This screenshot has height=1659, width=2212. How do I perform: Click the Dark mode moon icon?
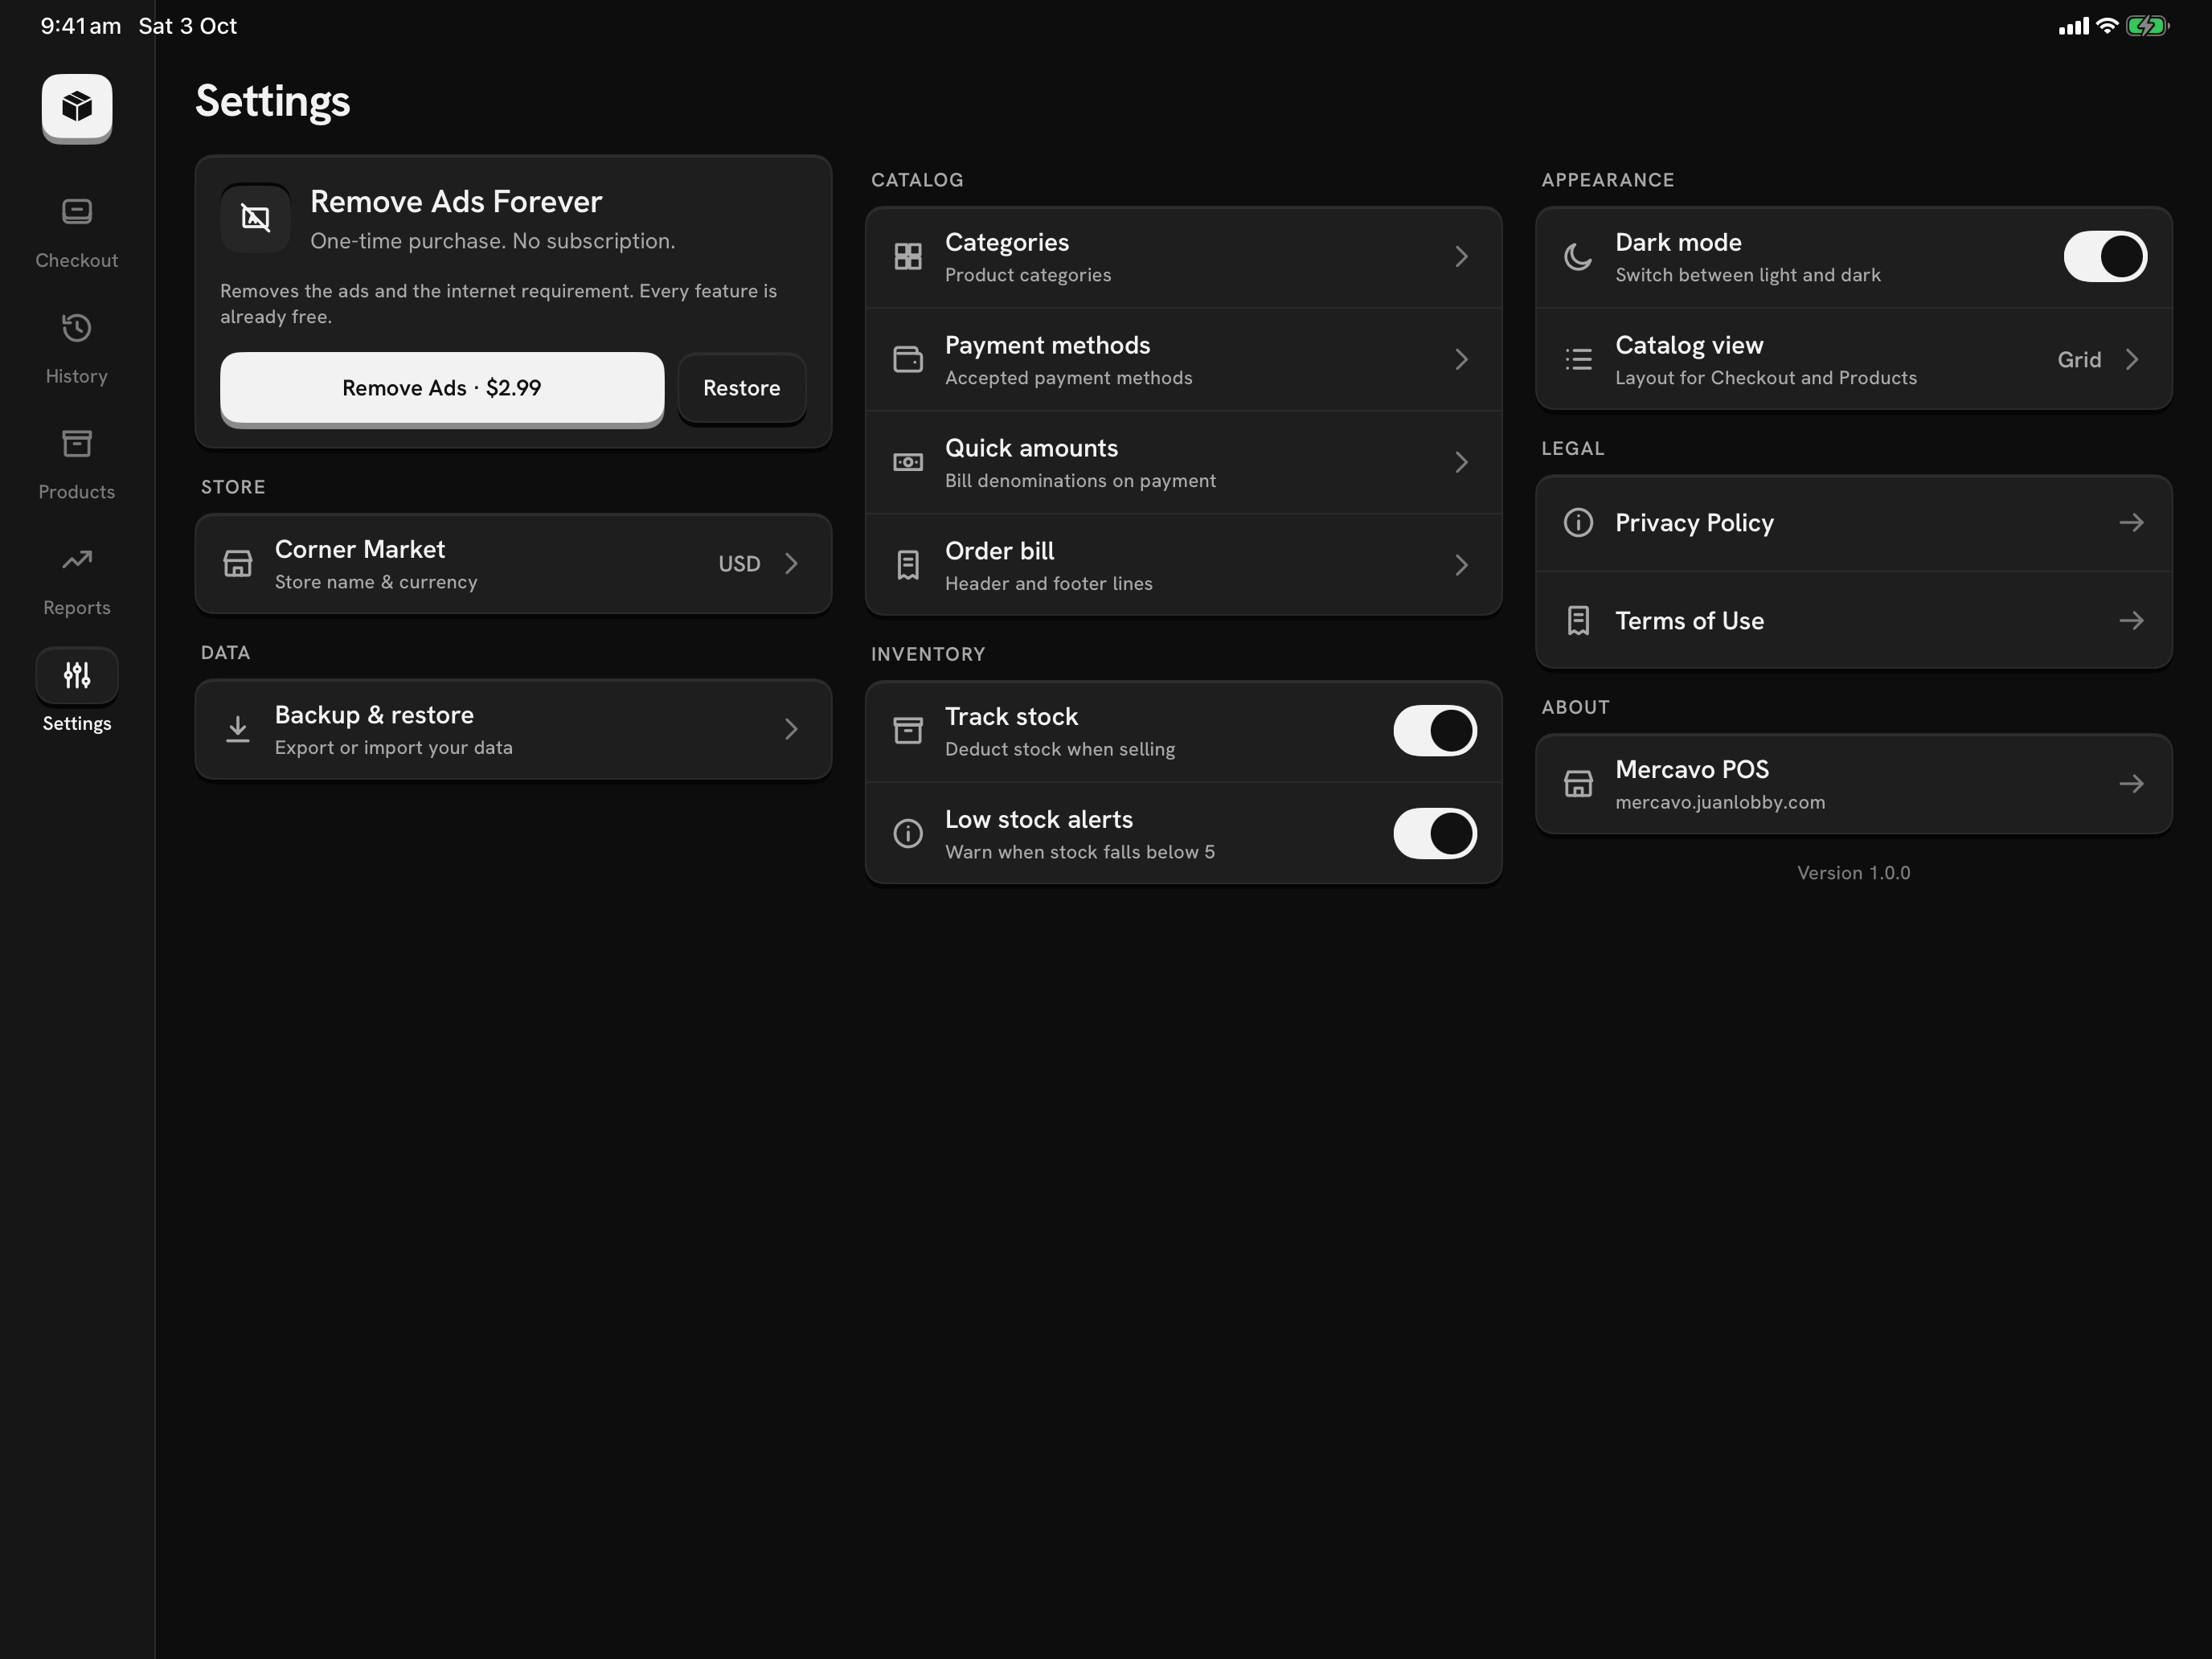click(1578, 257)
